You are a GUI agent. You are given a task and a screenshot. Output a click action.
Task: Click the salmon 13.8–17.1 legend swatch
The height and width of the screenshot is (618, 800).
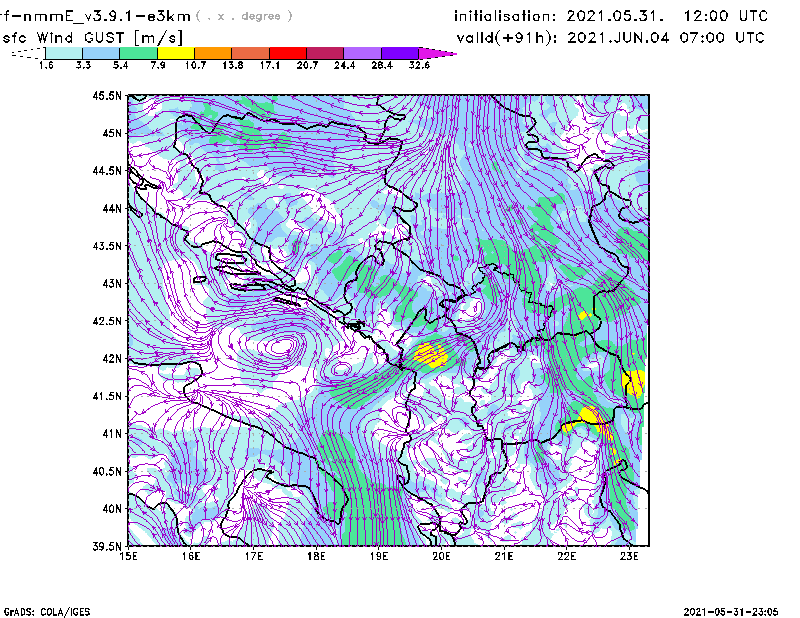coord(251,53)
